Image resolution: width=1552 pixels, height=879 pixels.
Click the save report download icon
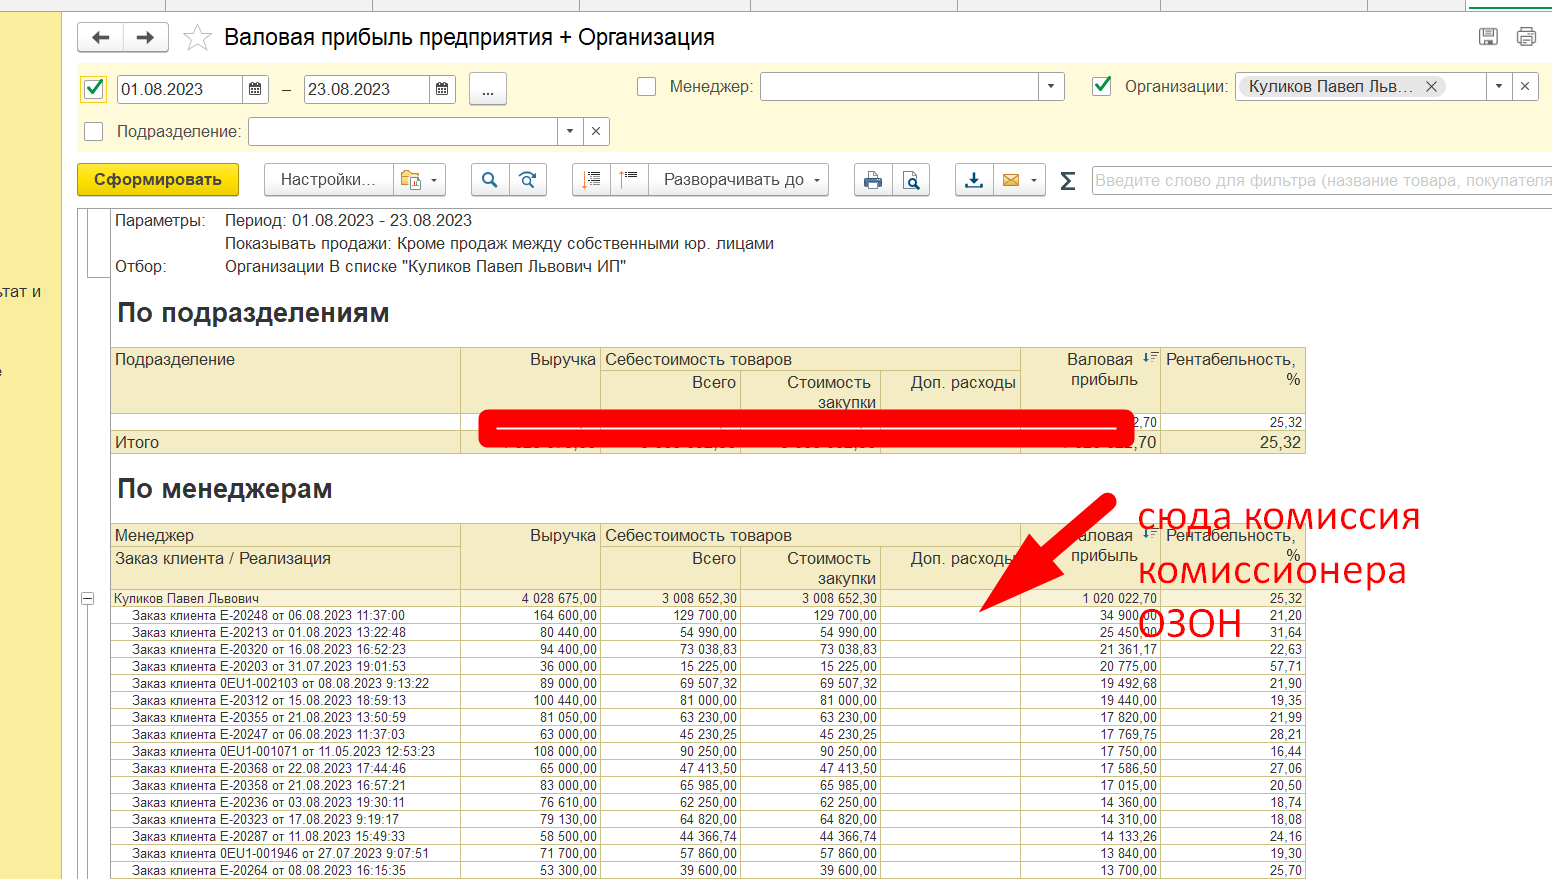(973, 180)
